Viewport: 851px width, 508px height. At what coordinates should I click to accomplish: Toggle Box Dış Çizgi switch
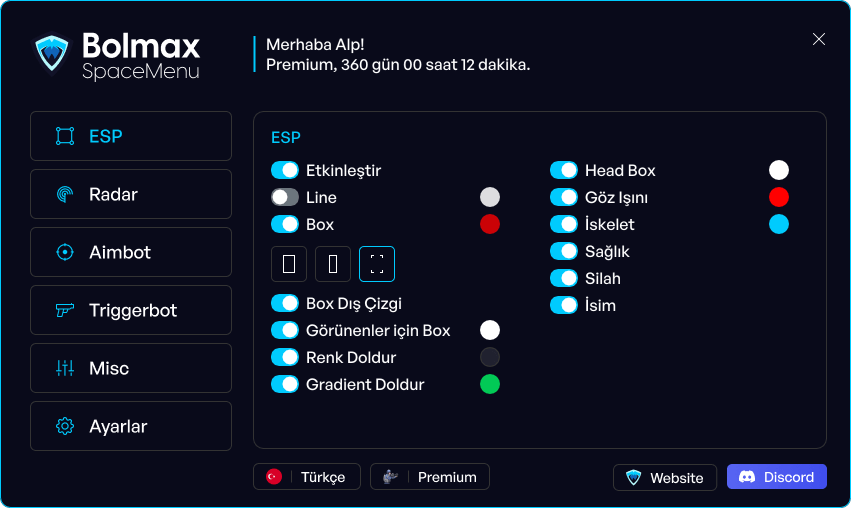tap(285, 303)
